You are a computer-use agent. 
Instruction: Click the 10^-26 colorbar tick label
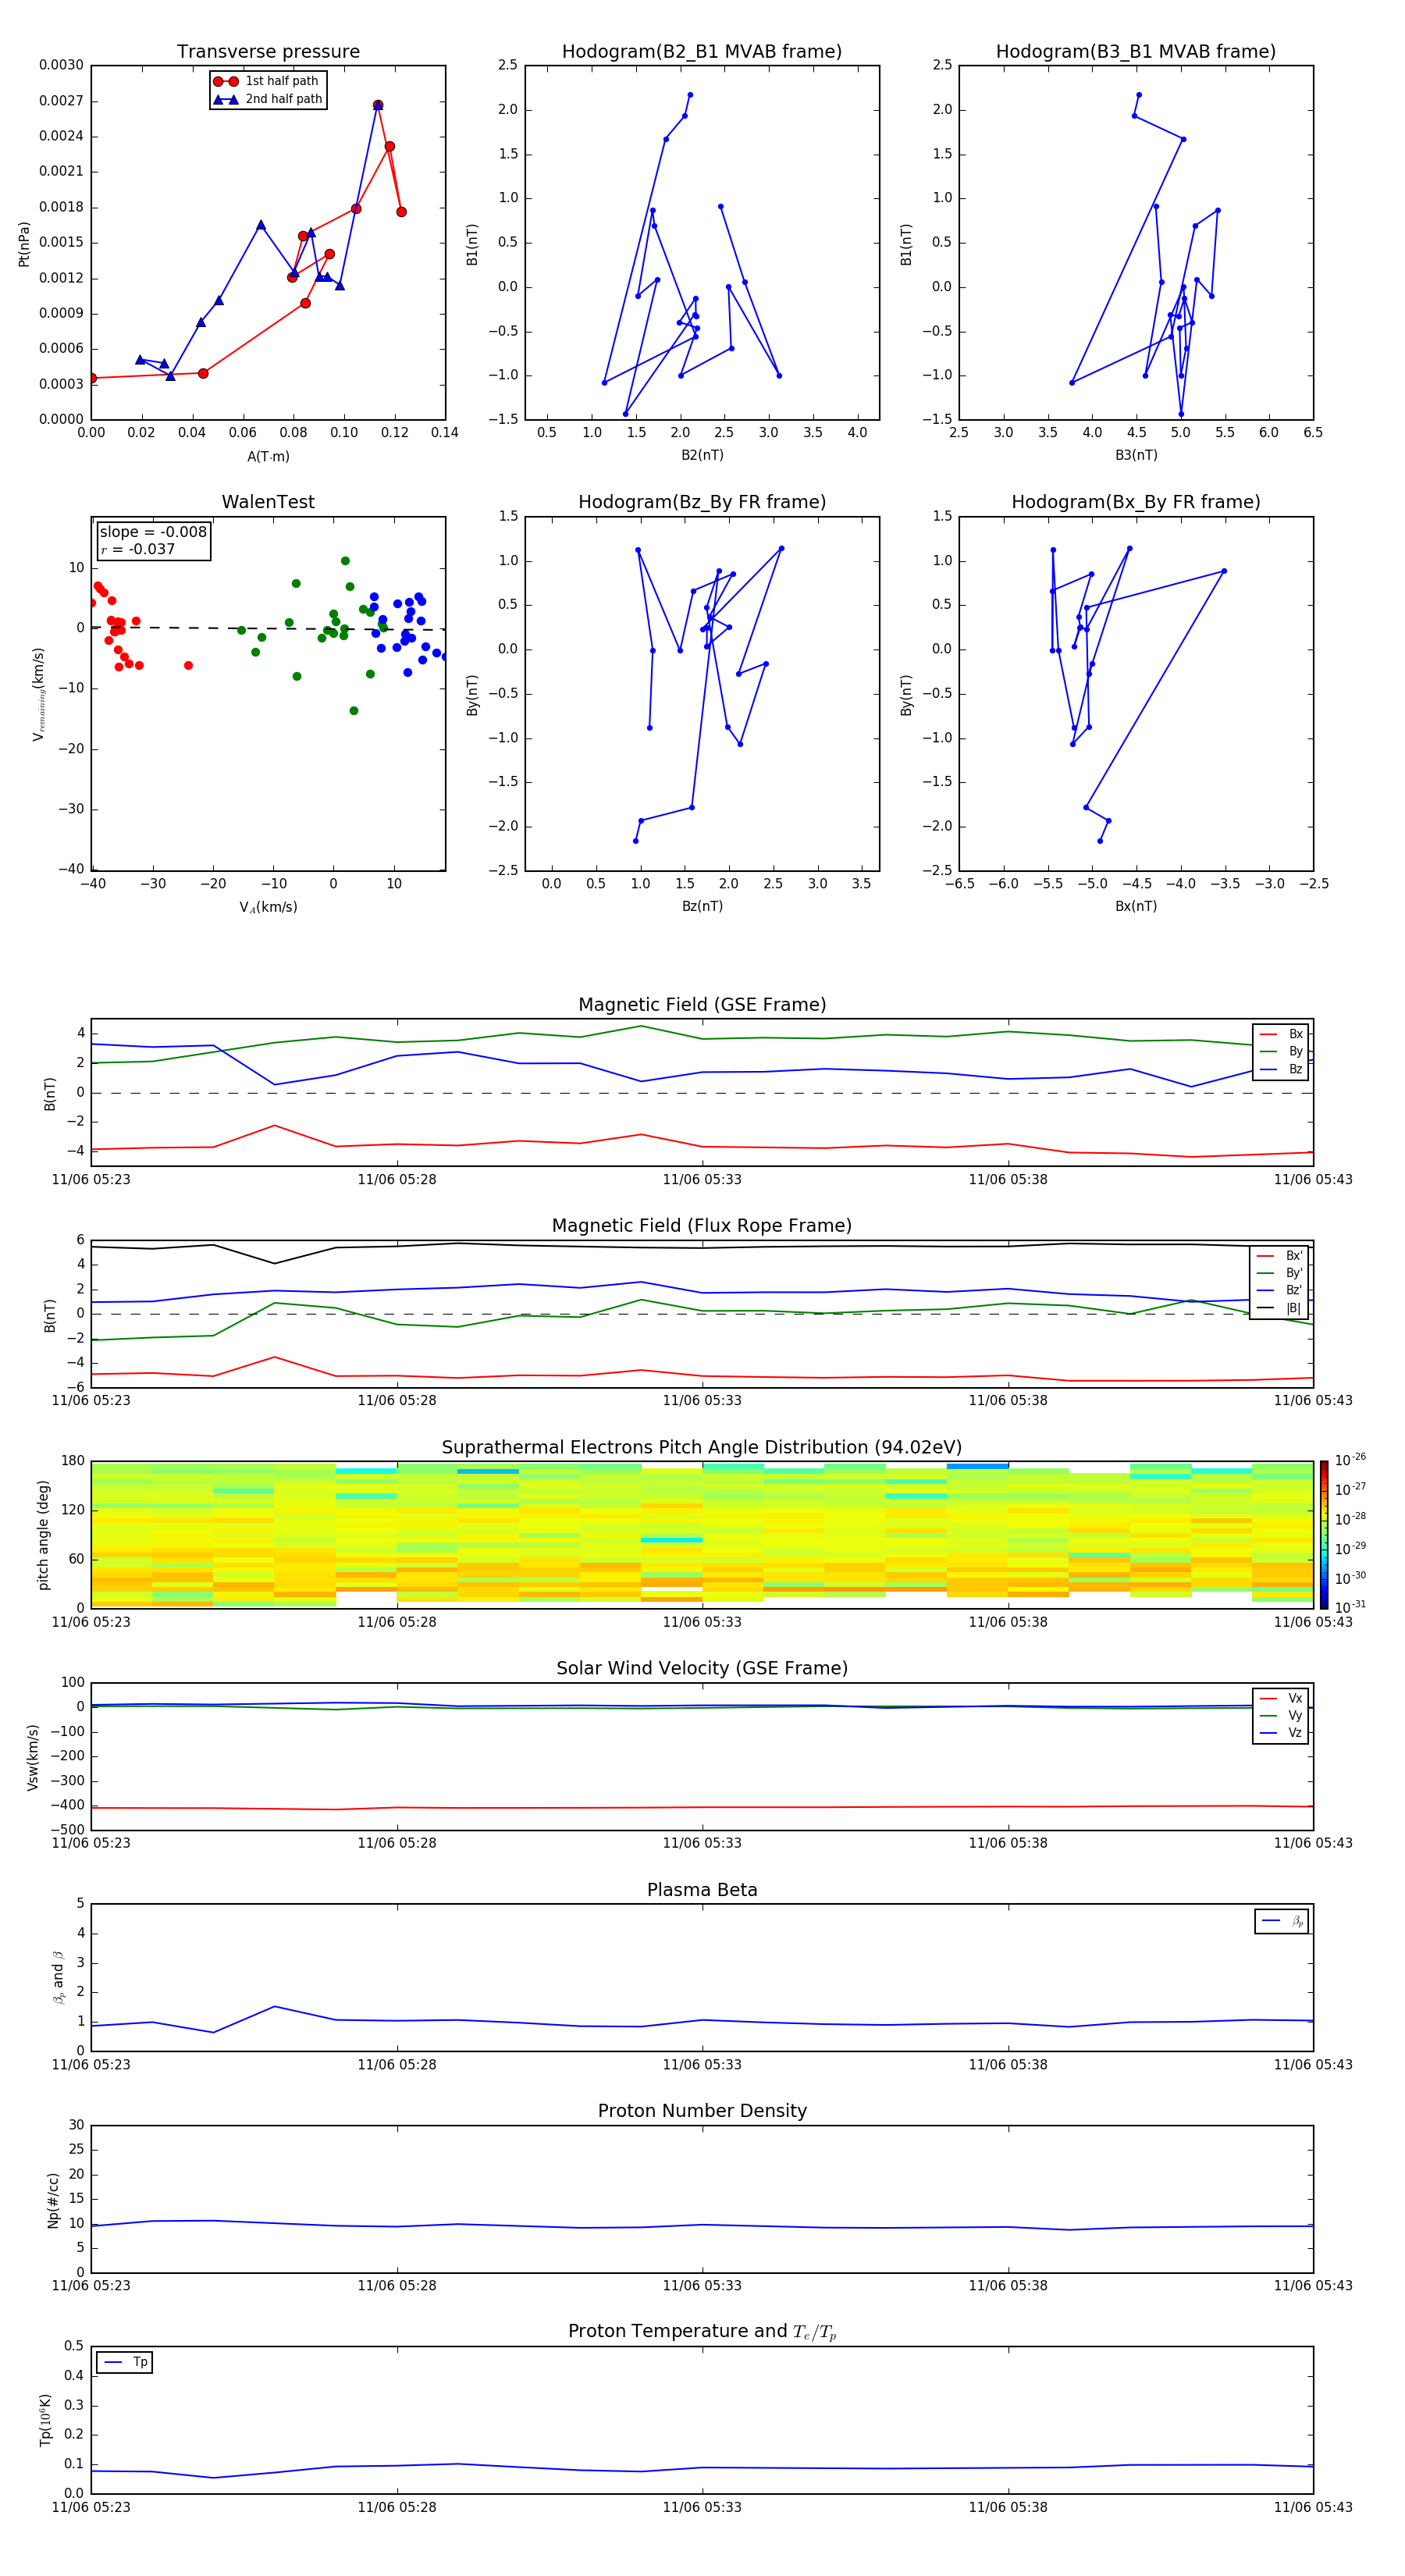click(1350, 1460)
